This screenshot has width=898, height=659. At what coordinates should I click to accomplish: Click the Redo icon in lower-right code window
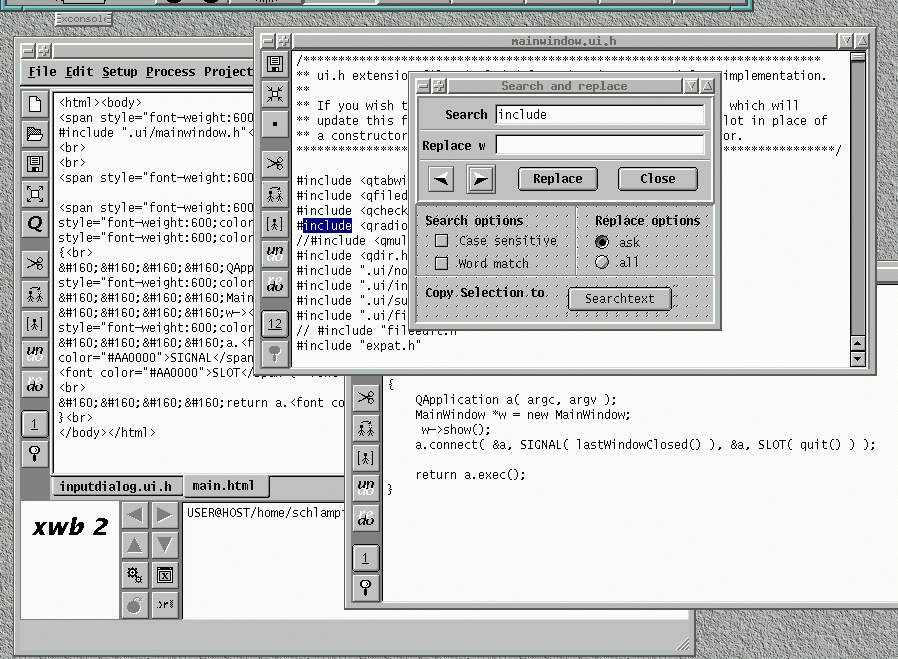366,518
